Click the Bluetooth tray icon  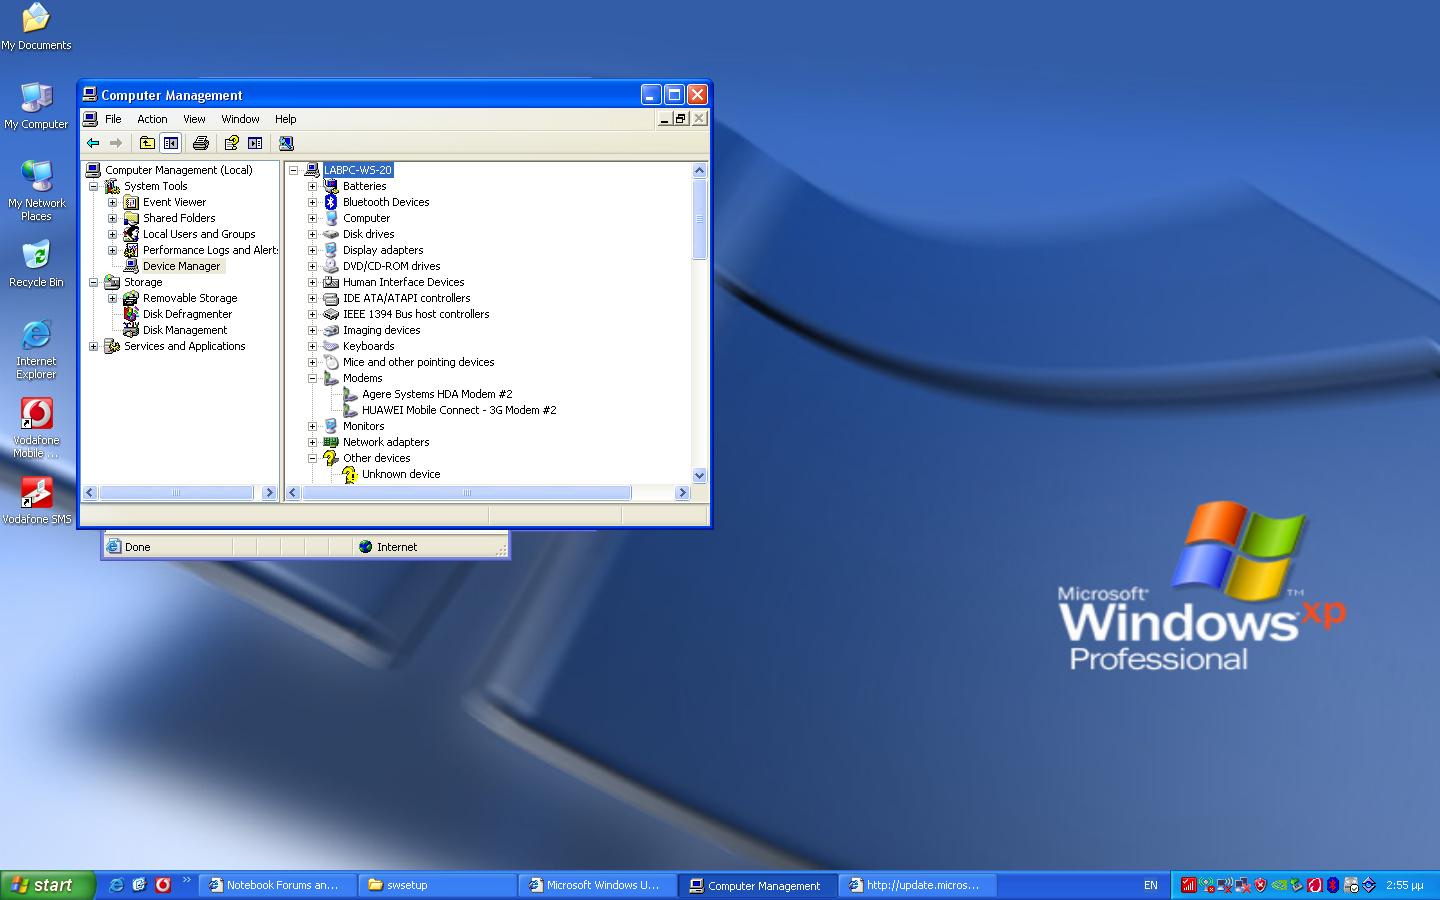[1333, 885]
